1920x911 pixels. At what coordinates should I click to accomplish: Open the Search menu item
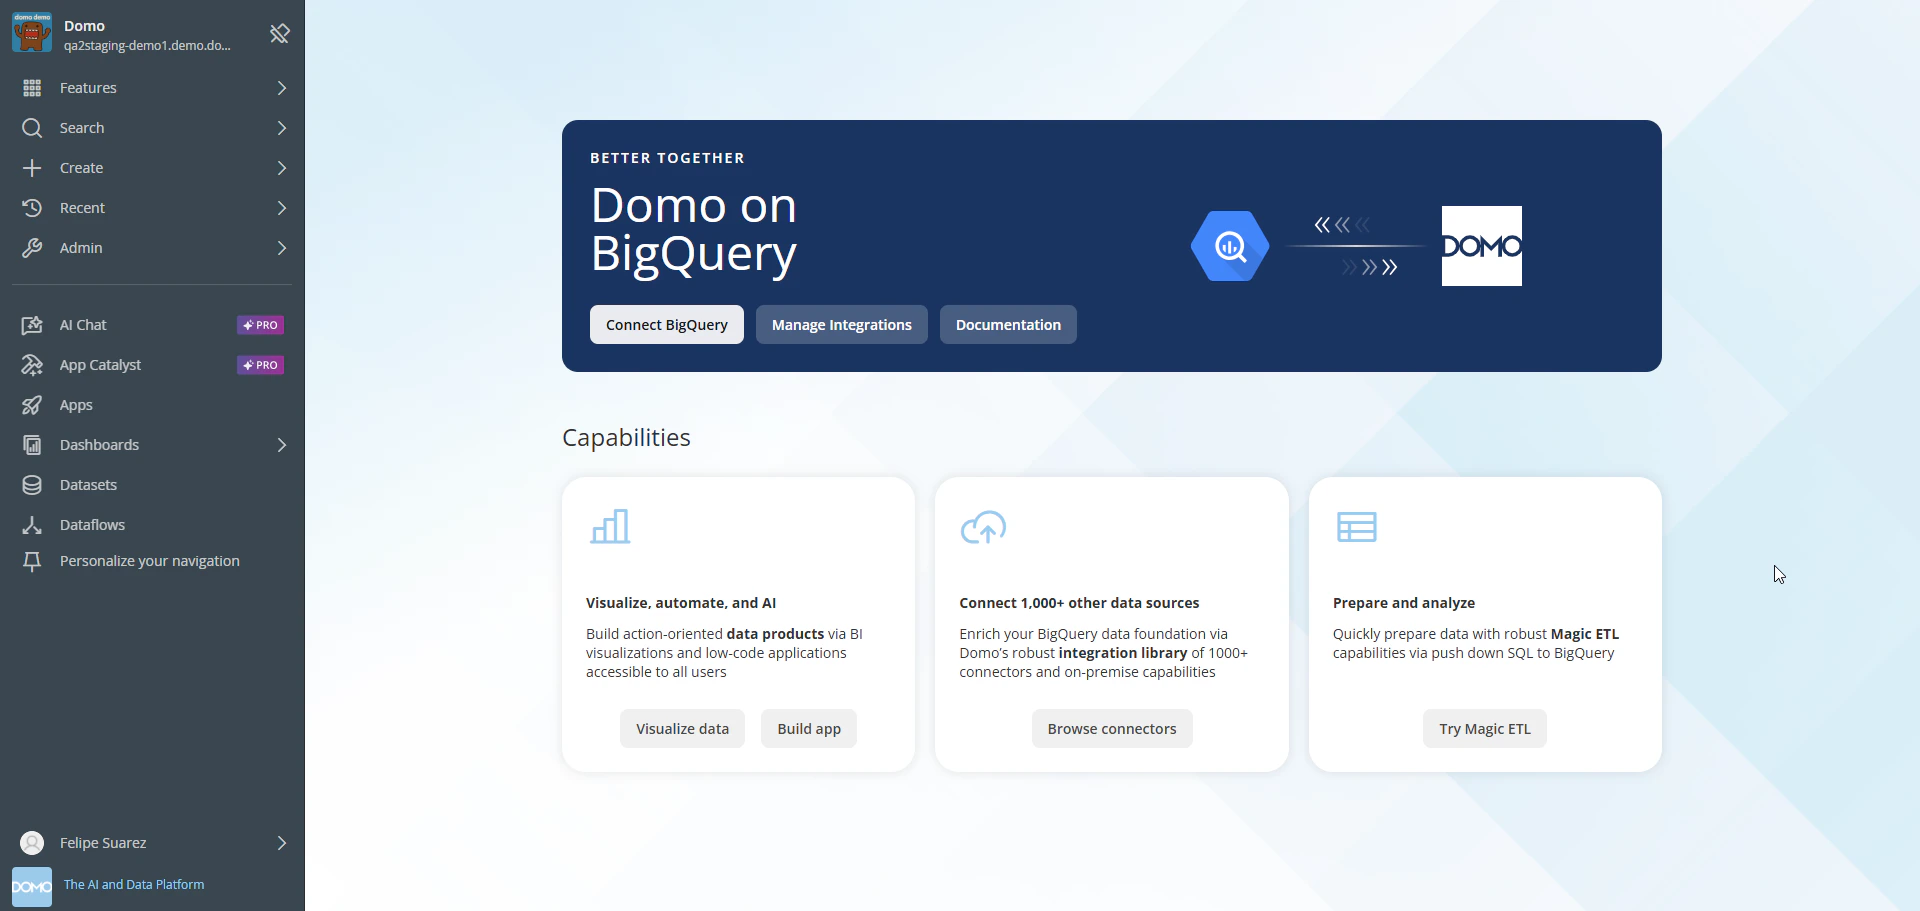pyautogui.click(x=152, y=128)
